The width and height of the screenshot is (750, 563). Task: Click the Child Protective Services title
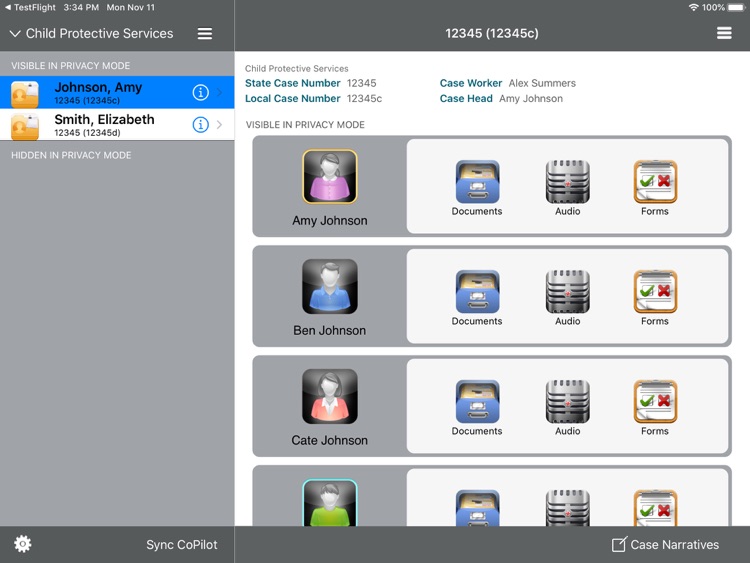click(x=99, y=33)
